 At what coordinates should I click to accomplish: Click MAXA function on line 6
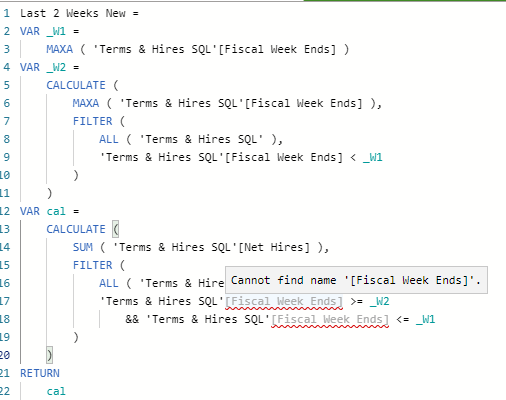86,103
